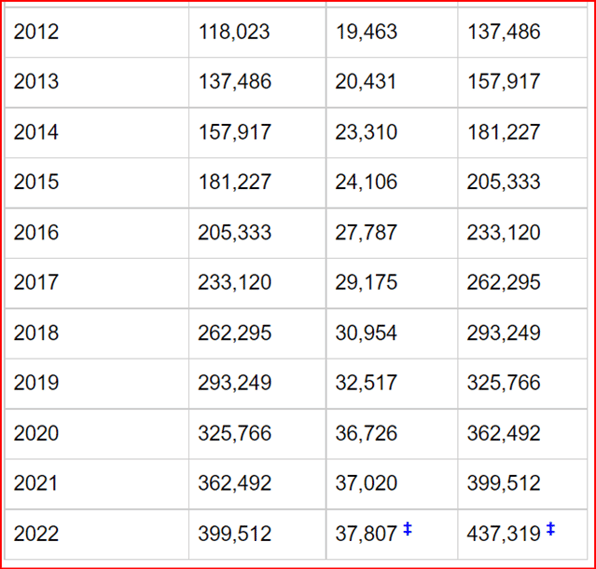The height and width of the screenshot is (569, 596).
Task: Select the 24,106 cell in 2015 row
Action: [x=392, y=183]
